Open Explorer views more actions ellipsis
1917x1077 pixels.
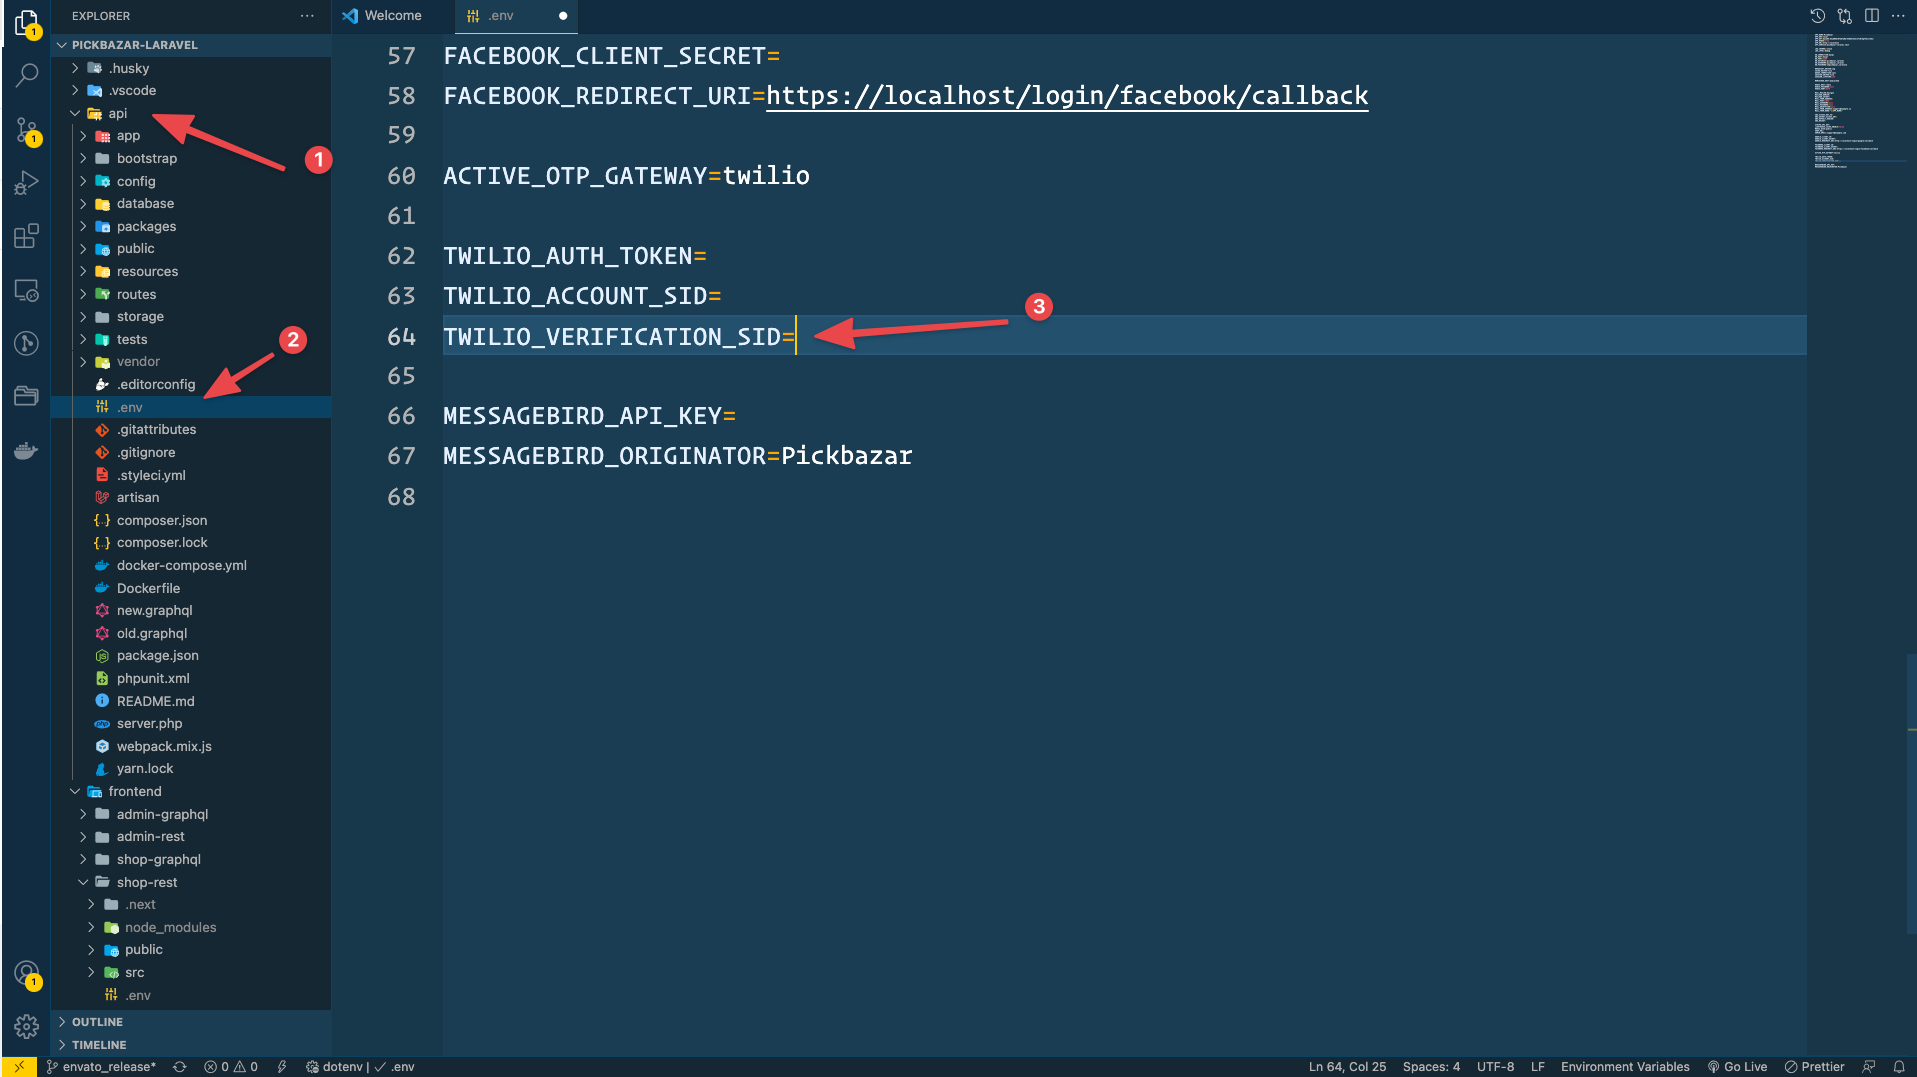coord(307,16)
